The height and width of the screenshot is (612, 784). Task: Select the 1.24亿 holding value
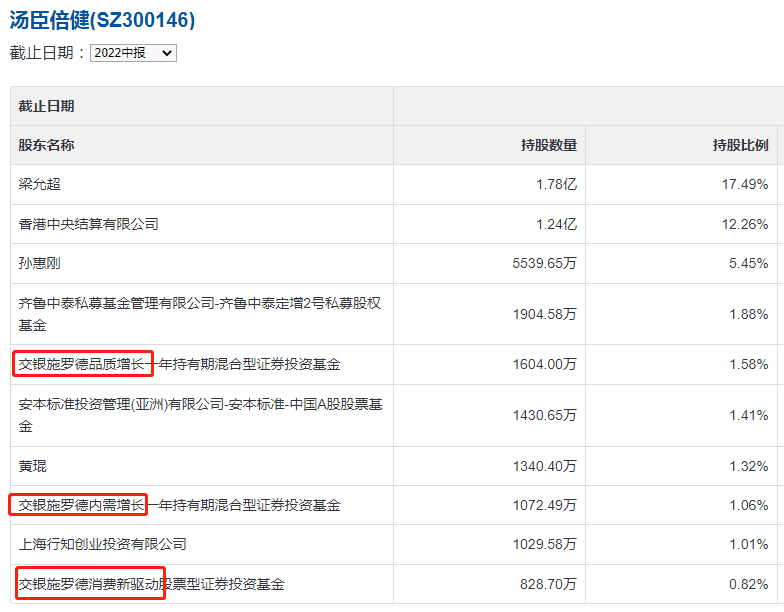[556, 224]
